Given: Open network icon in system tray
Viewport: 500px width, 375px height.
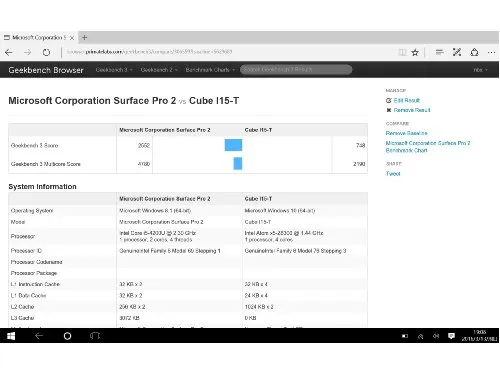Looking at the screenshot, I should click(421, 336).
